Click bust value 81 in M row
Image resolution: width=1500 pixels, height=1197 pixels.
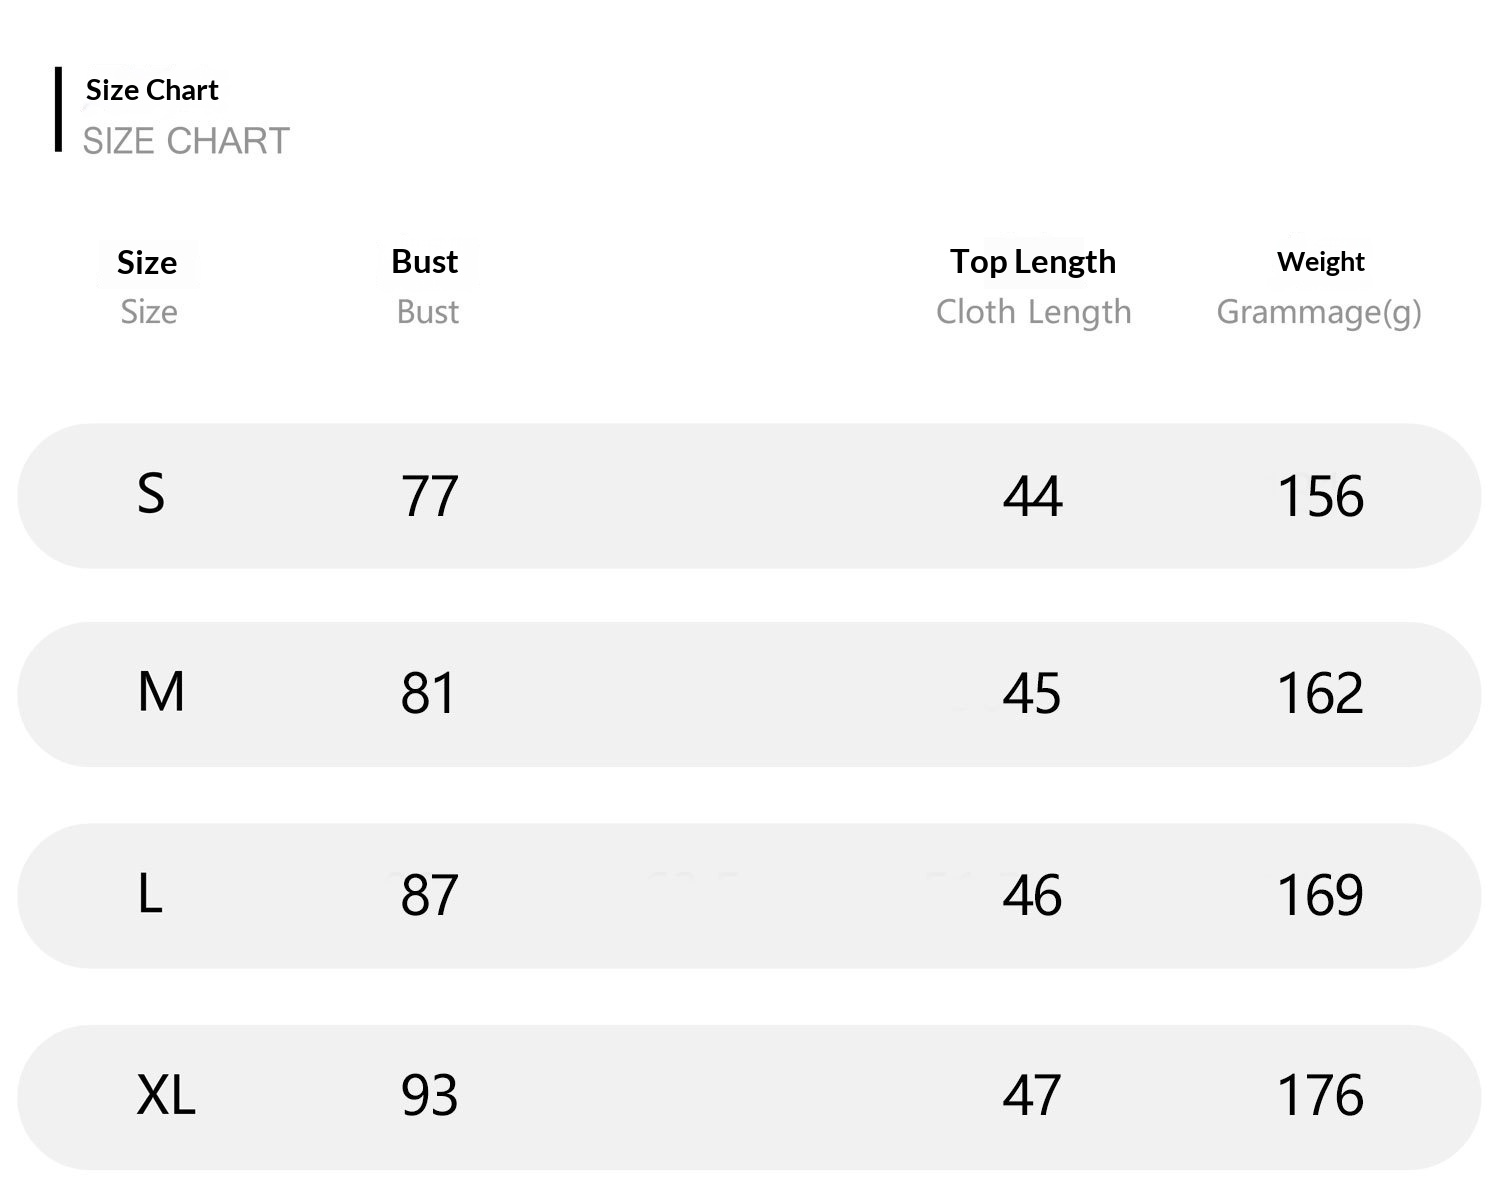click(428, 694)
